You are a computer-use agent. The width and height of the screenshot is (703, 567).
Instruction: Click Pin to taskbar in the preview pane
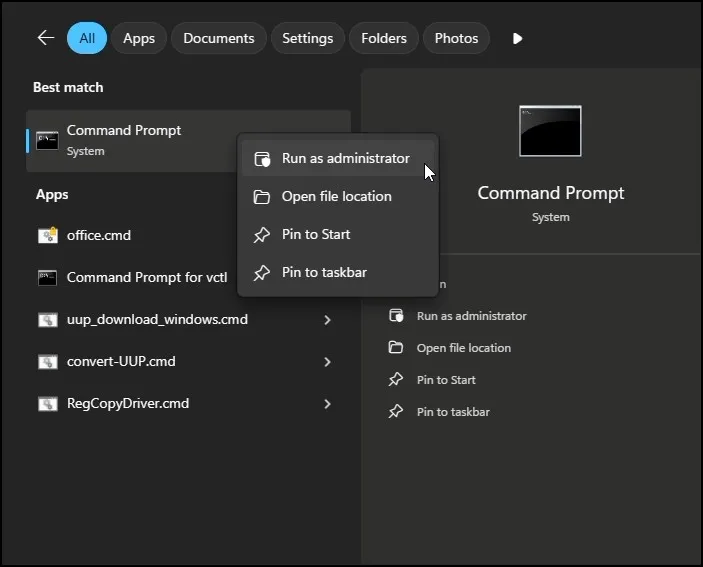pos(453,412)
